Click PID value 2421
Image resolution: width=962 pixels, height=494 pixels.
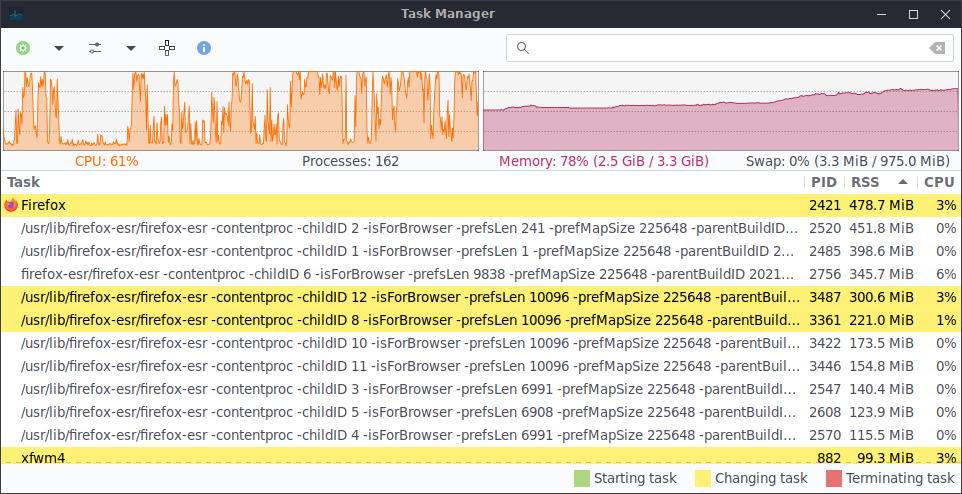point(823,206)
